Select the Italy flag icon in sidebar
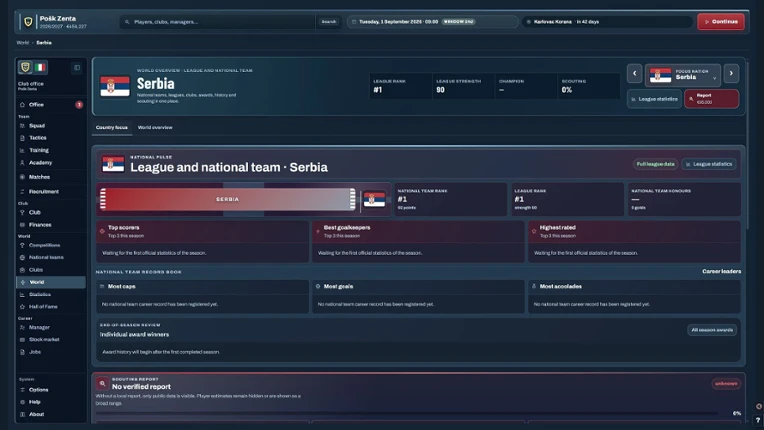Viewport: 764px width, 430px height. pyautogui.click(x=40, y=67)
